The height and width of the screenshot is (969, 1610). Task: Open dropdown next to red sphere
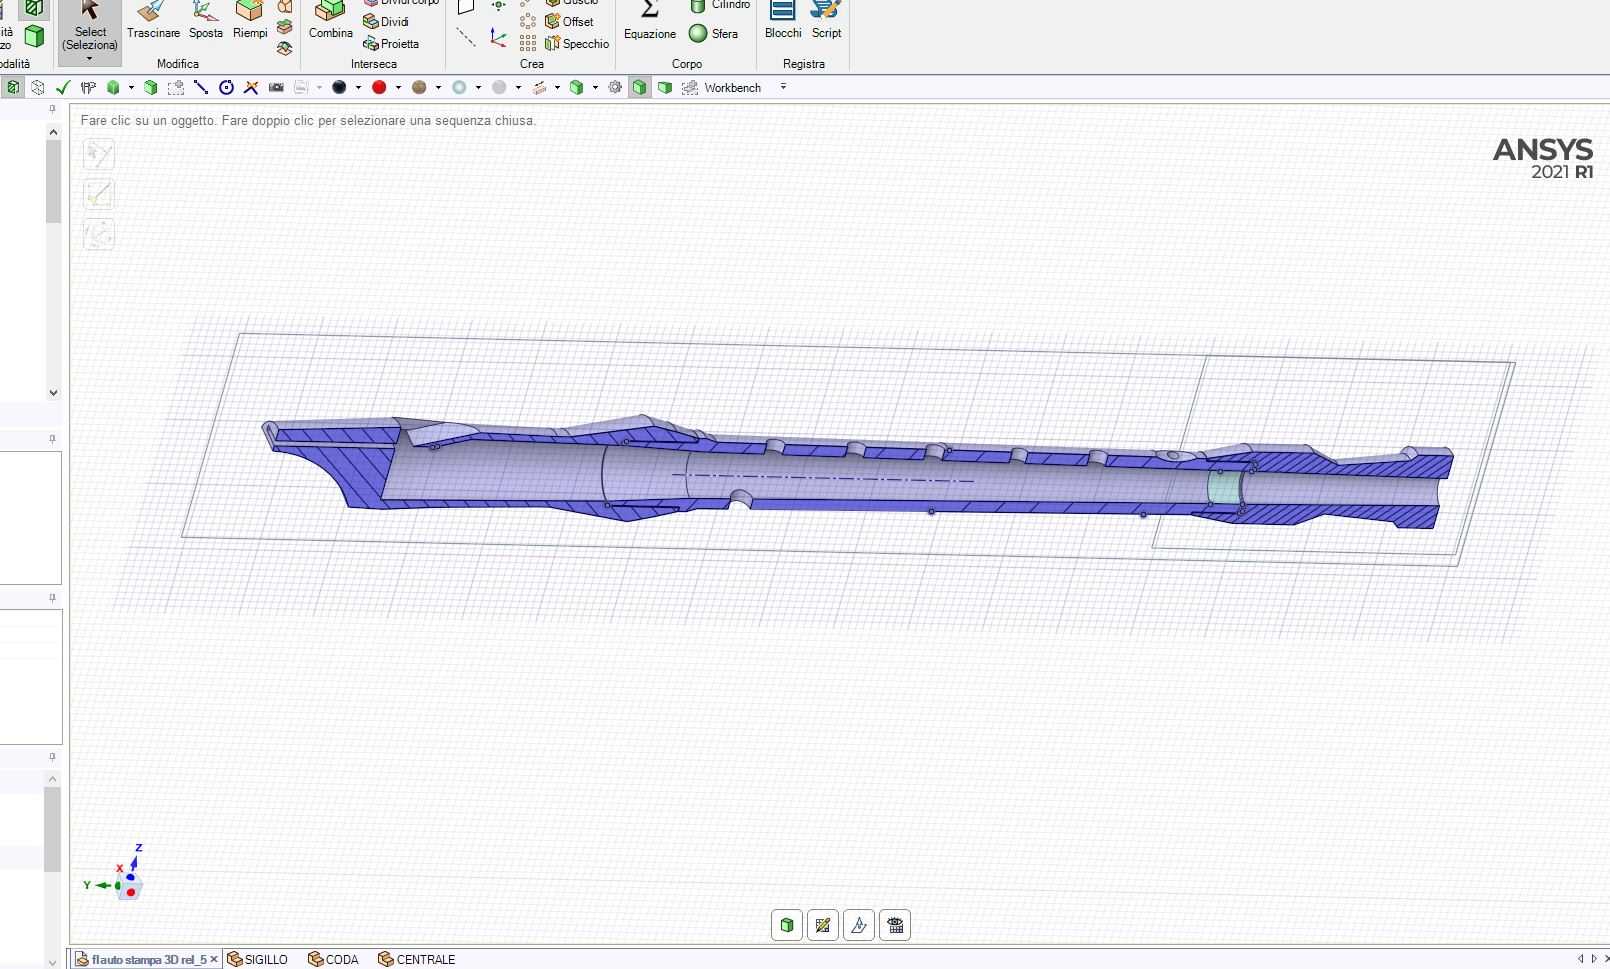click(x=398, y=88)
